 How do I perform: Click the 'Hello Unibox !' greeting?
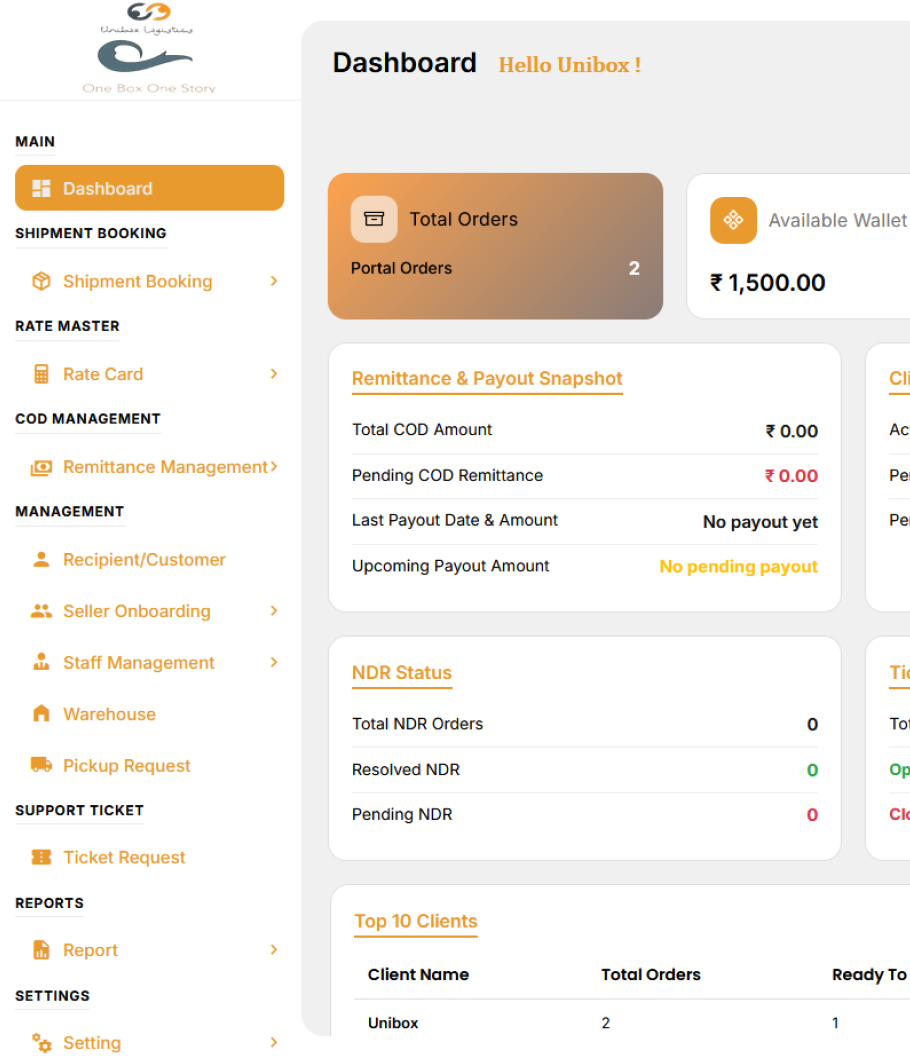(x=570, y=65)
